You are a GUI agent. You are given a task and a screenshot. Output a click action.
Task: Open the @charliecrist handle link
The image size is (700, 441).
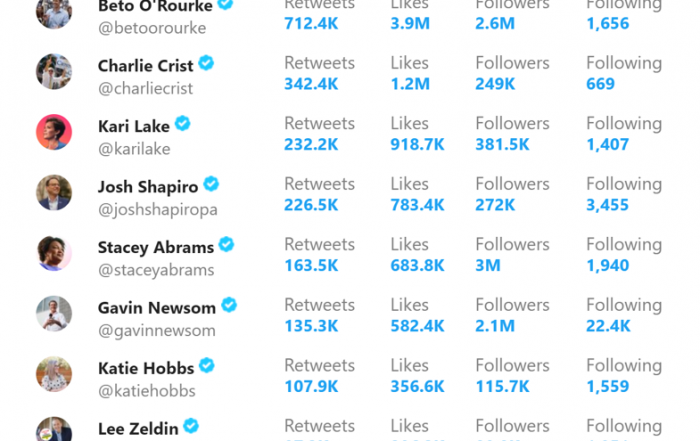pos(146,88)
